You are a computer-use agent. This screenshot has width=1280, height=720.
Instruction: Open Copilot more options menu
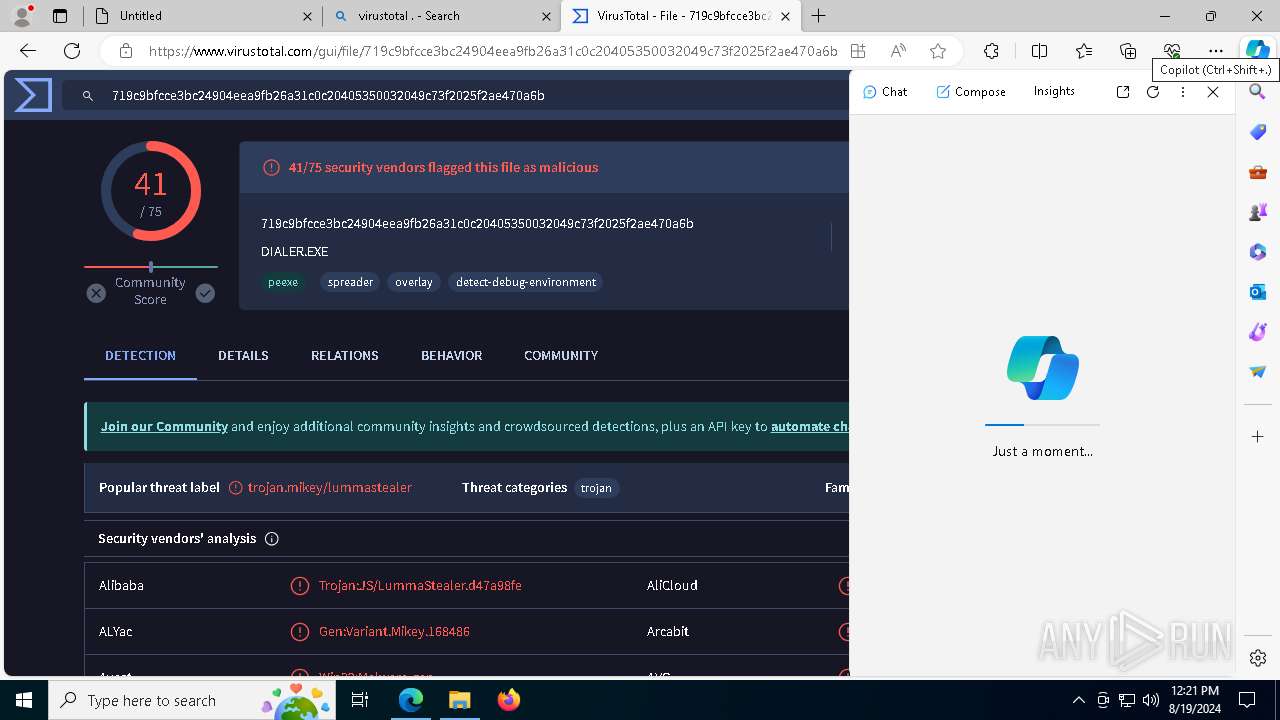pyautogui.click(x=1183, y=92)
